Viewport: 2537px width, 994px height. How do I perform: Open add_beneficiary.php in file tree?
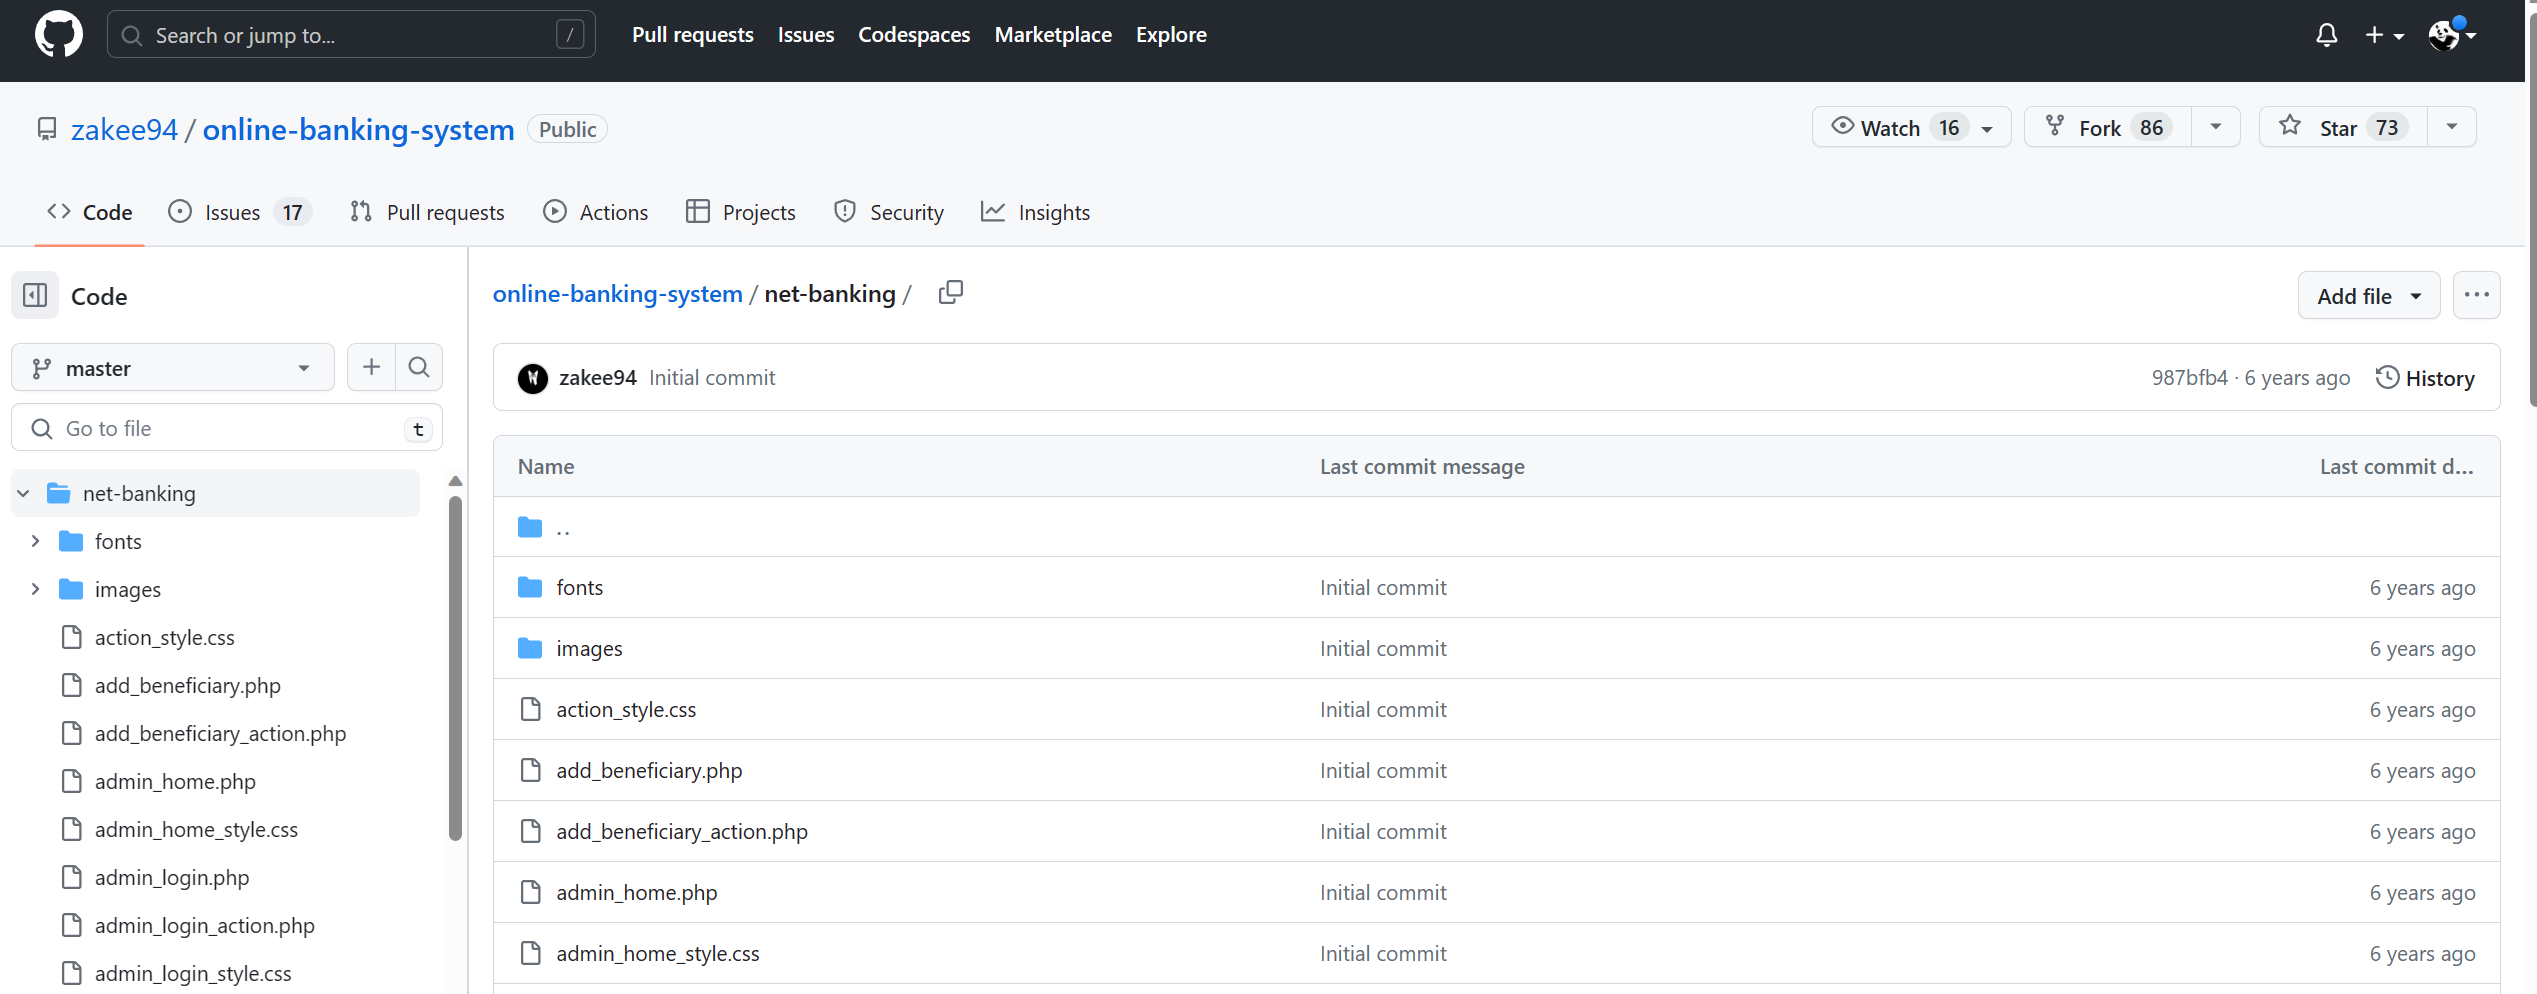[187, 685]
